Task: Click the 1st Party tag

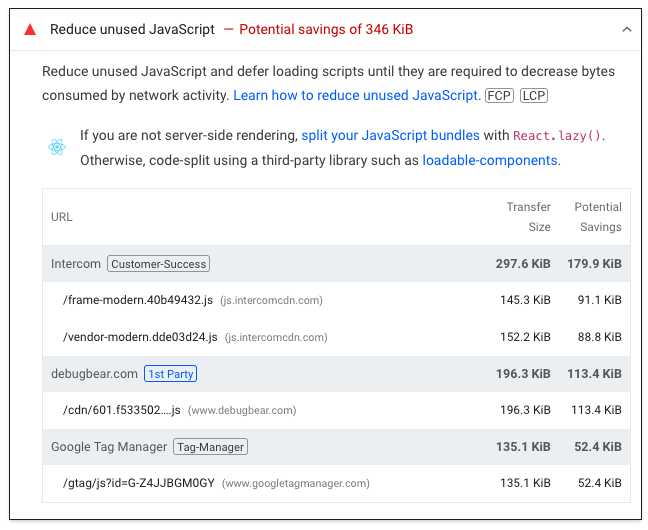Action: coord(170,374)
